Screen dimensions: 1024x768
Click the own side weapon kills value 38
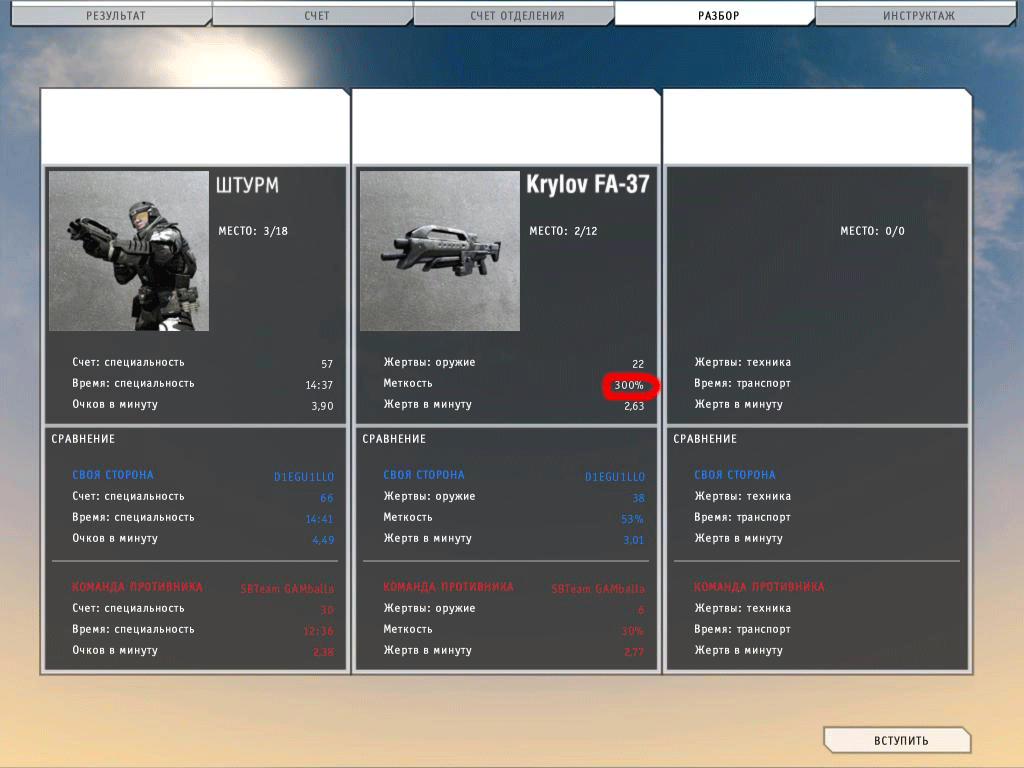(638, 498)
